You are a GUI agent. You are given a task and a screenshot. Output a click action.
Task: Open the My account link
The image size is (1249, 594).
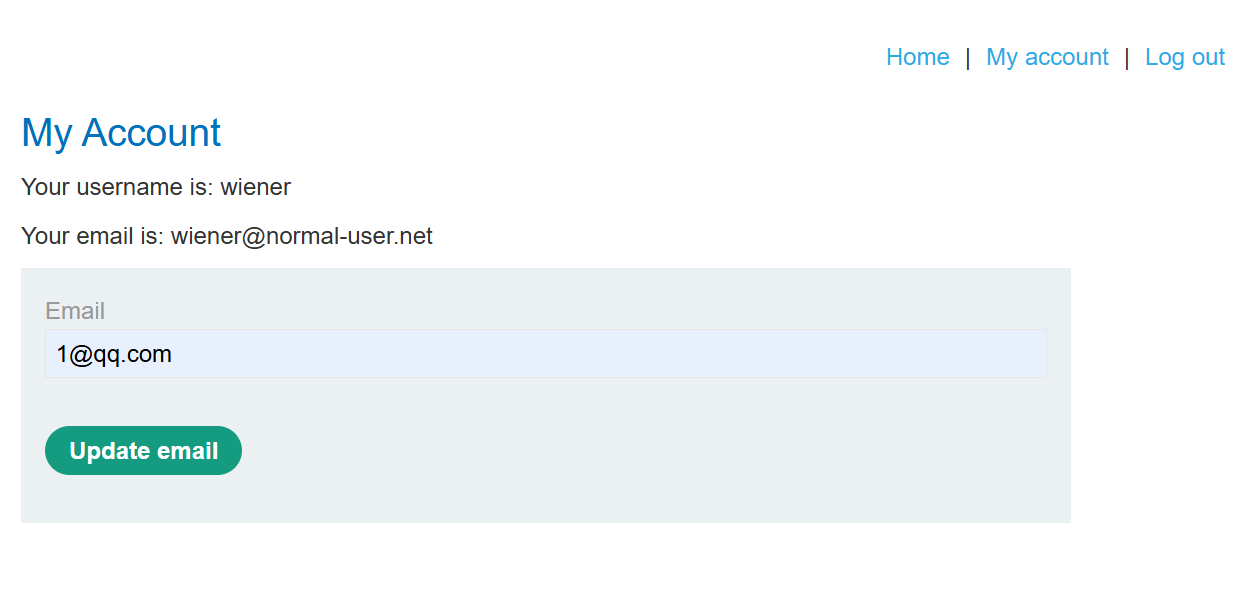pos(1047,58)
